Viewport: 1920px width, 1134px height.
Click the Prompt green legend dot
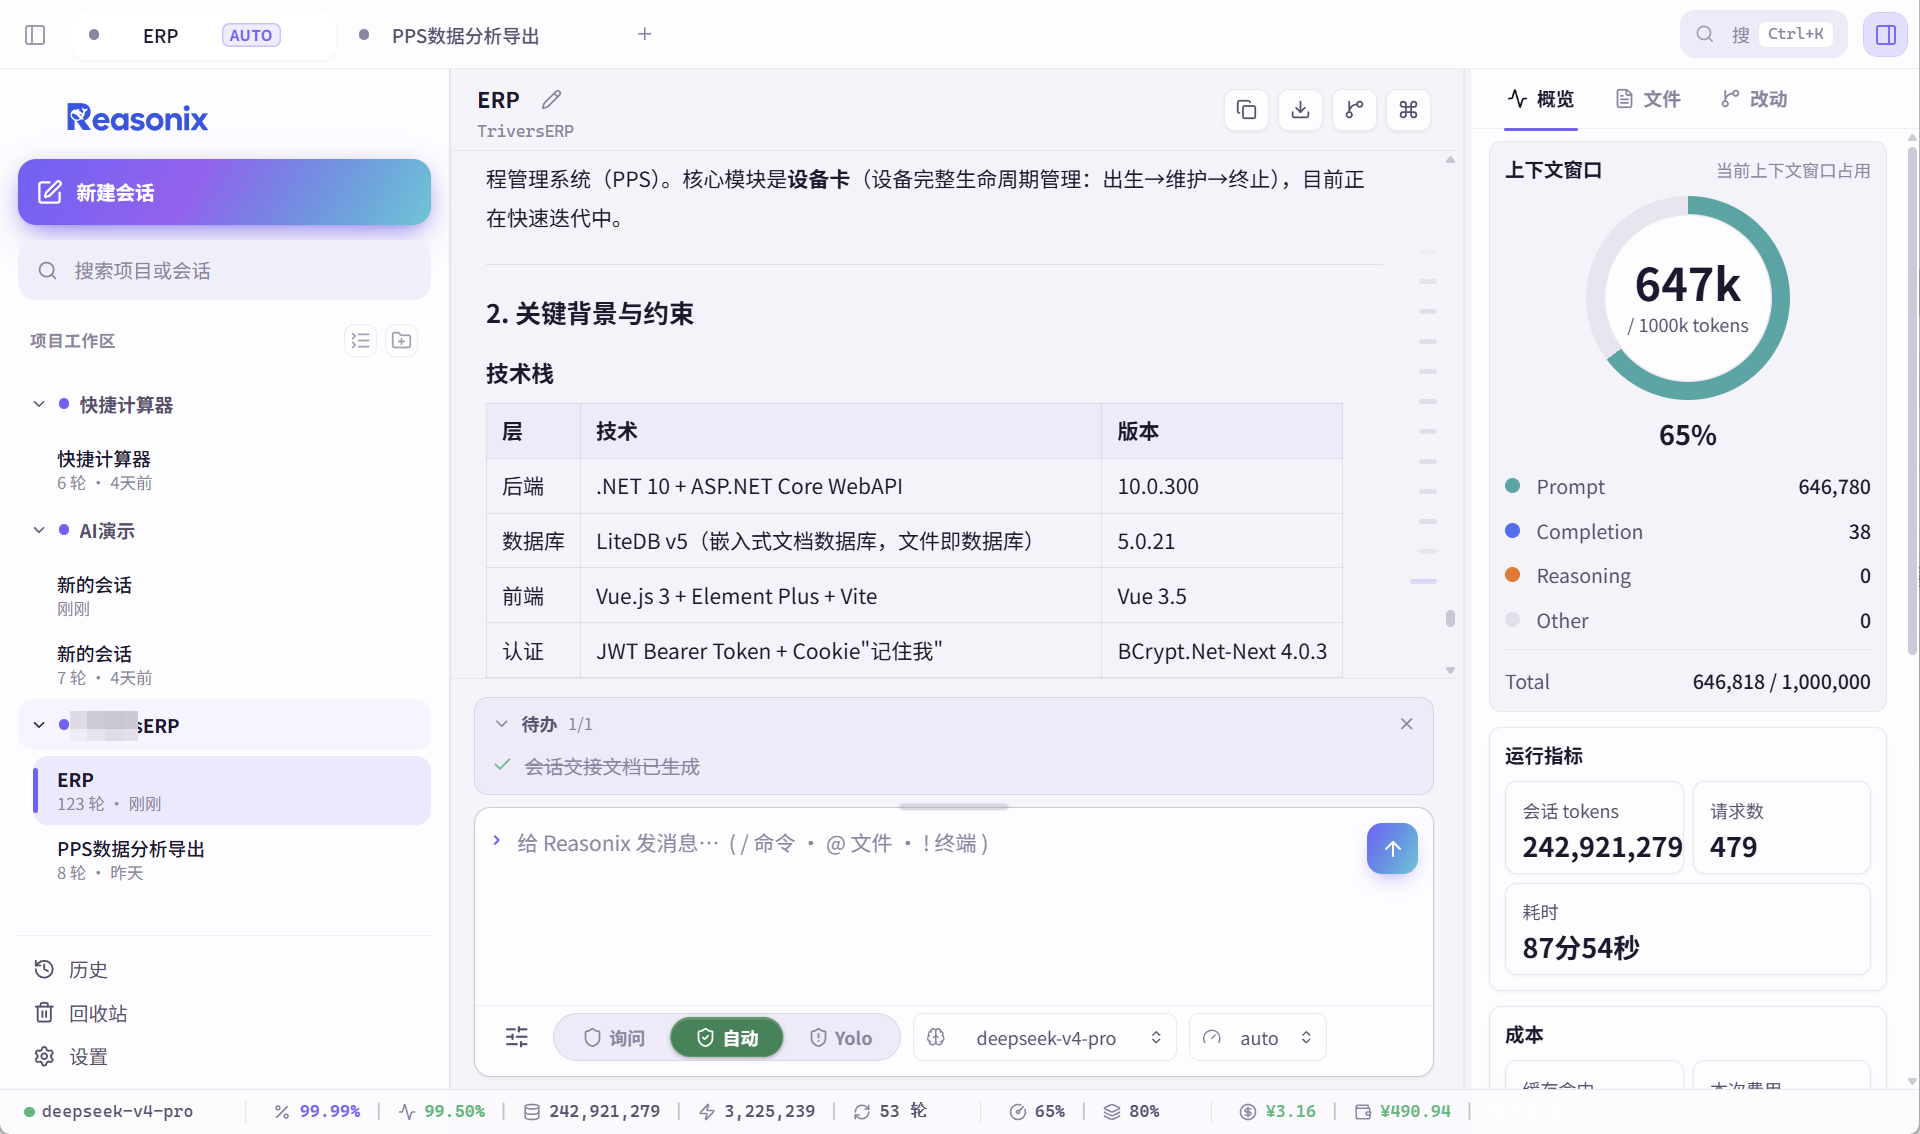tap(1513, 486)
